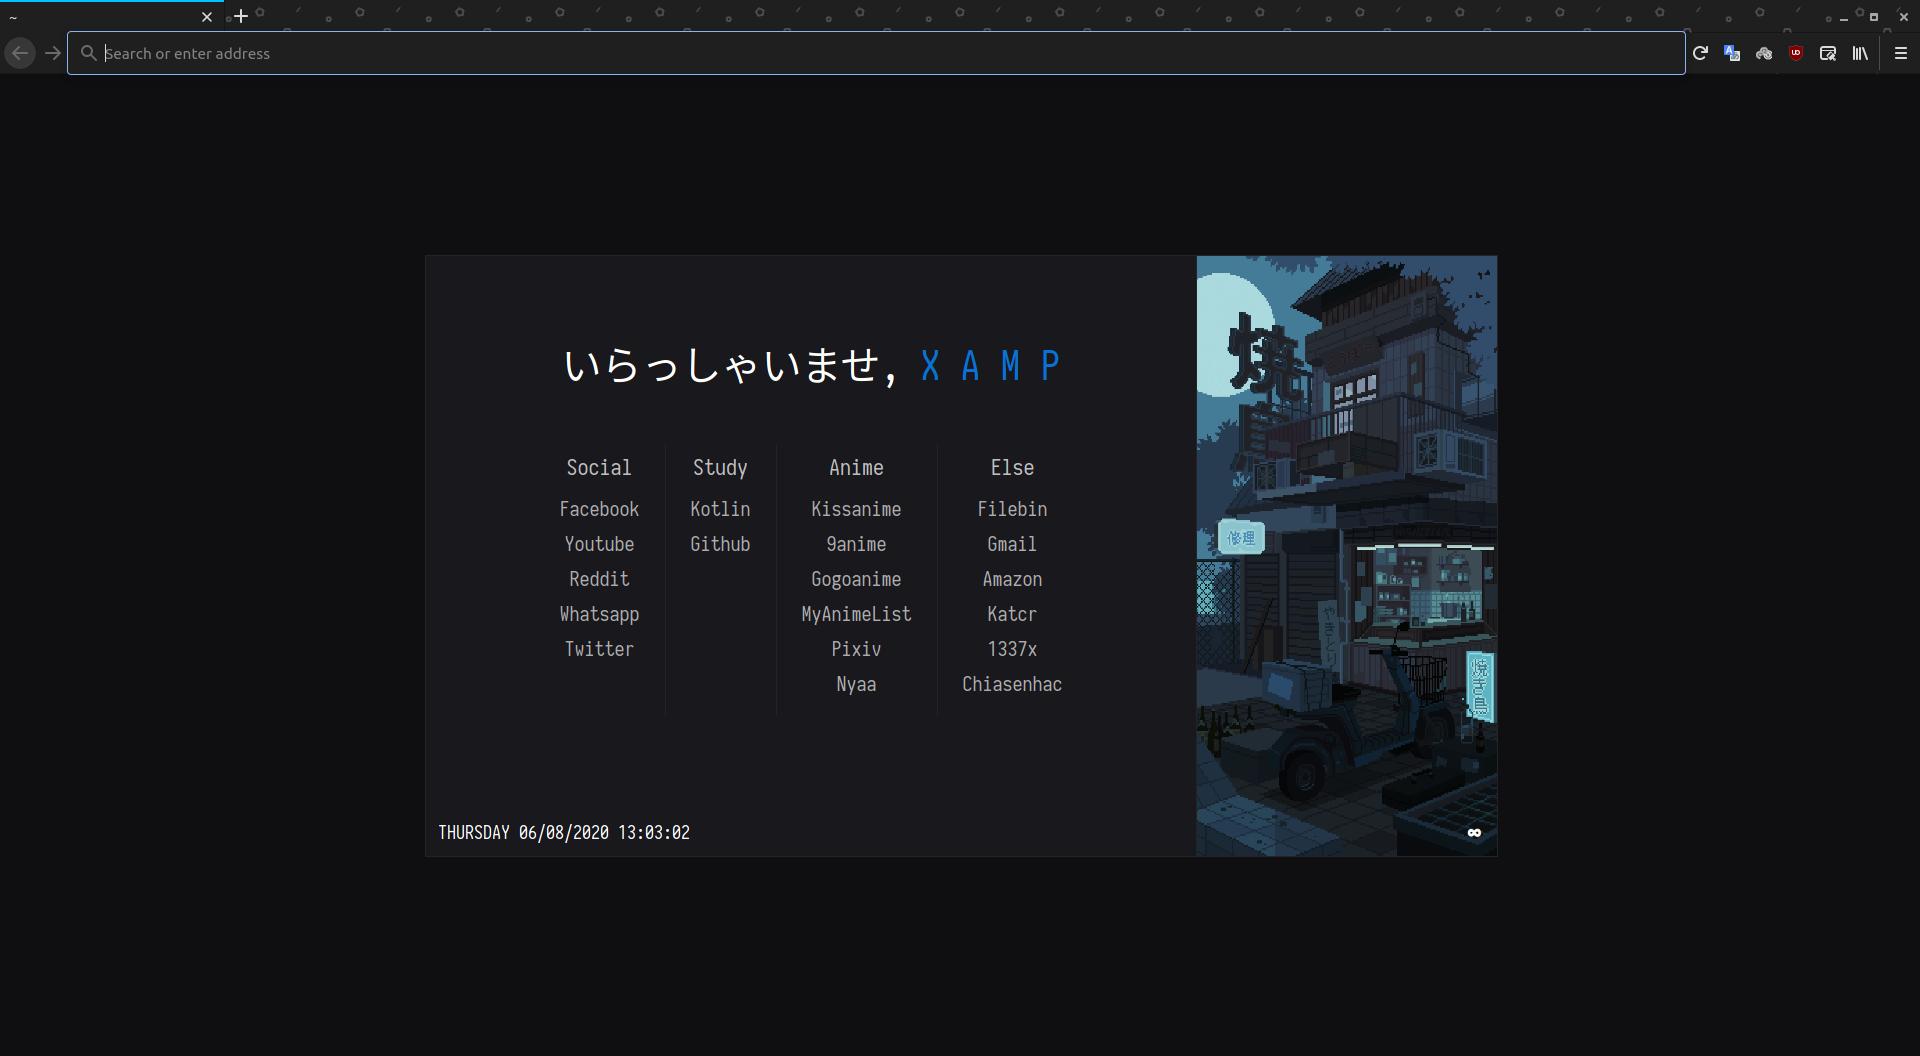Go forward with the forward arrow
The image size is (1920, 1056).
pyautogui.click(x=53, y=53)
